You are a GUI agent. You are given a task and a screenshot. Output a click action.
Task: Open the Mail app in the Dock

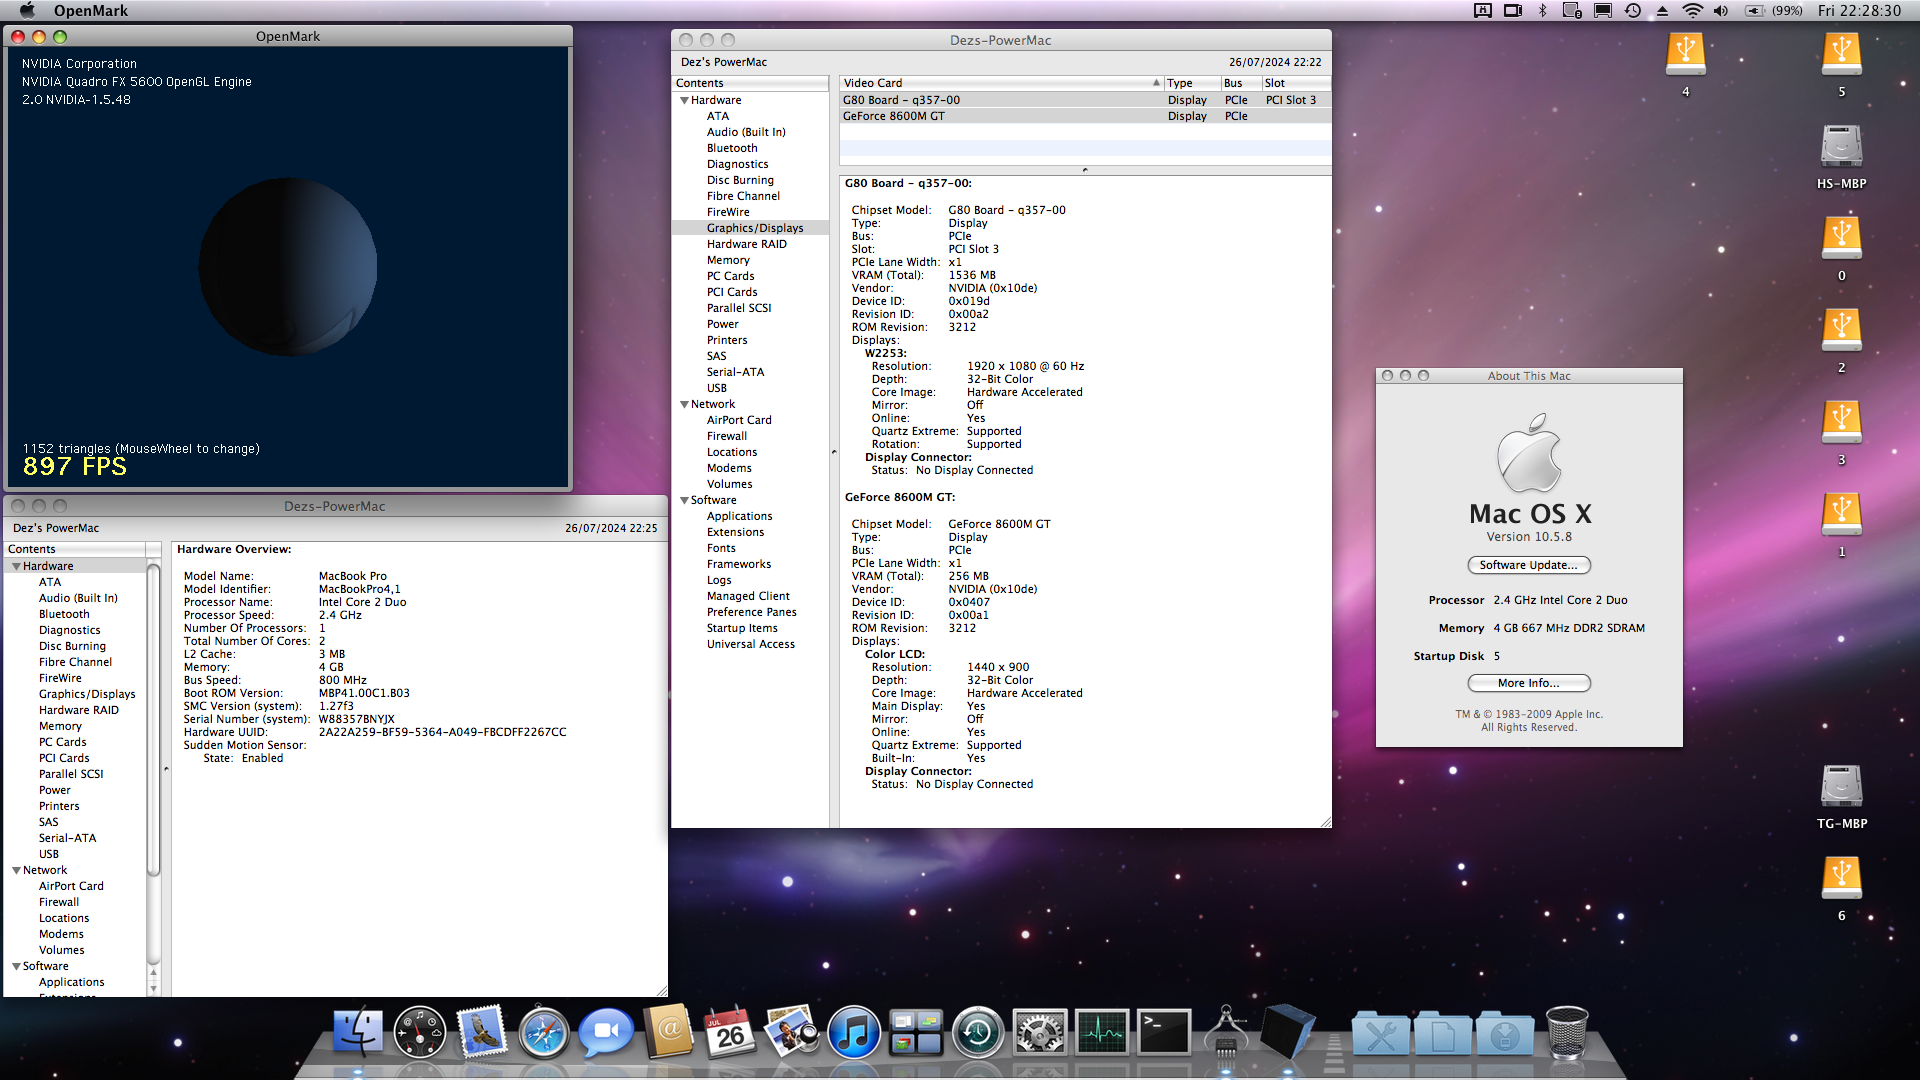481,1032
